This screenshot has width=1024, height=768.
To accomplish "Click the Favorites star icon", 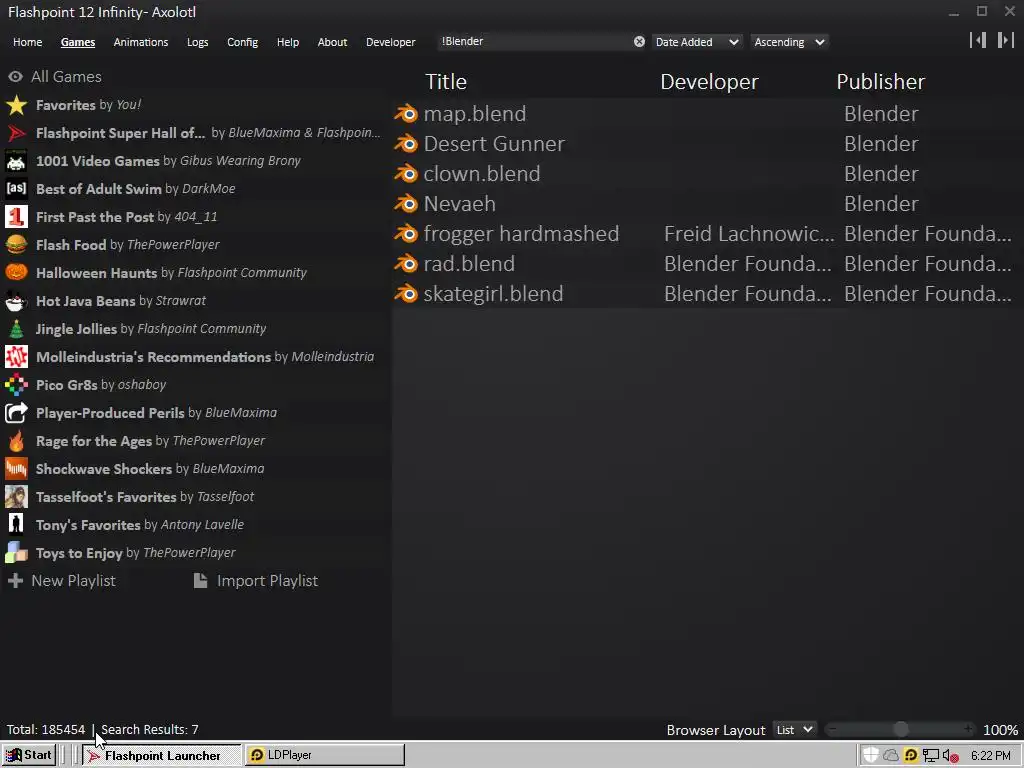I will click(x=16, y=105).
